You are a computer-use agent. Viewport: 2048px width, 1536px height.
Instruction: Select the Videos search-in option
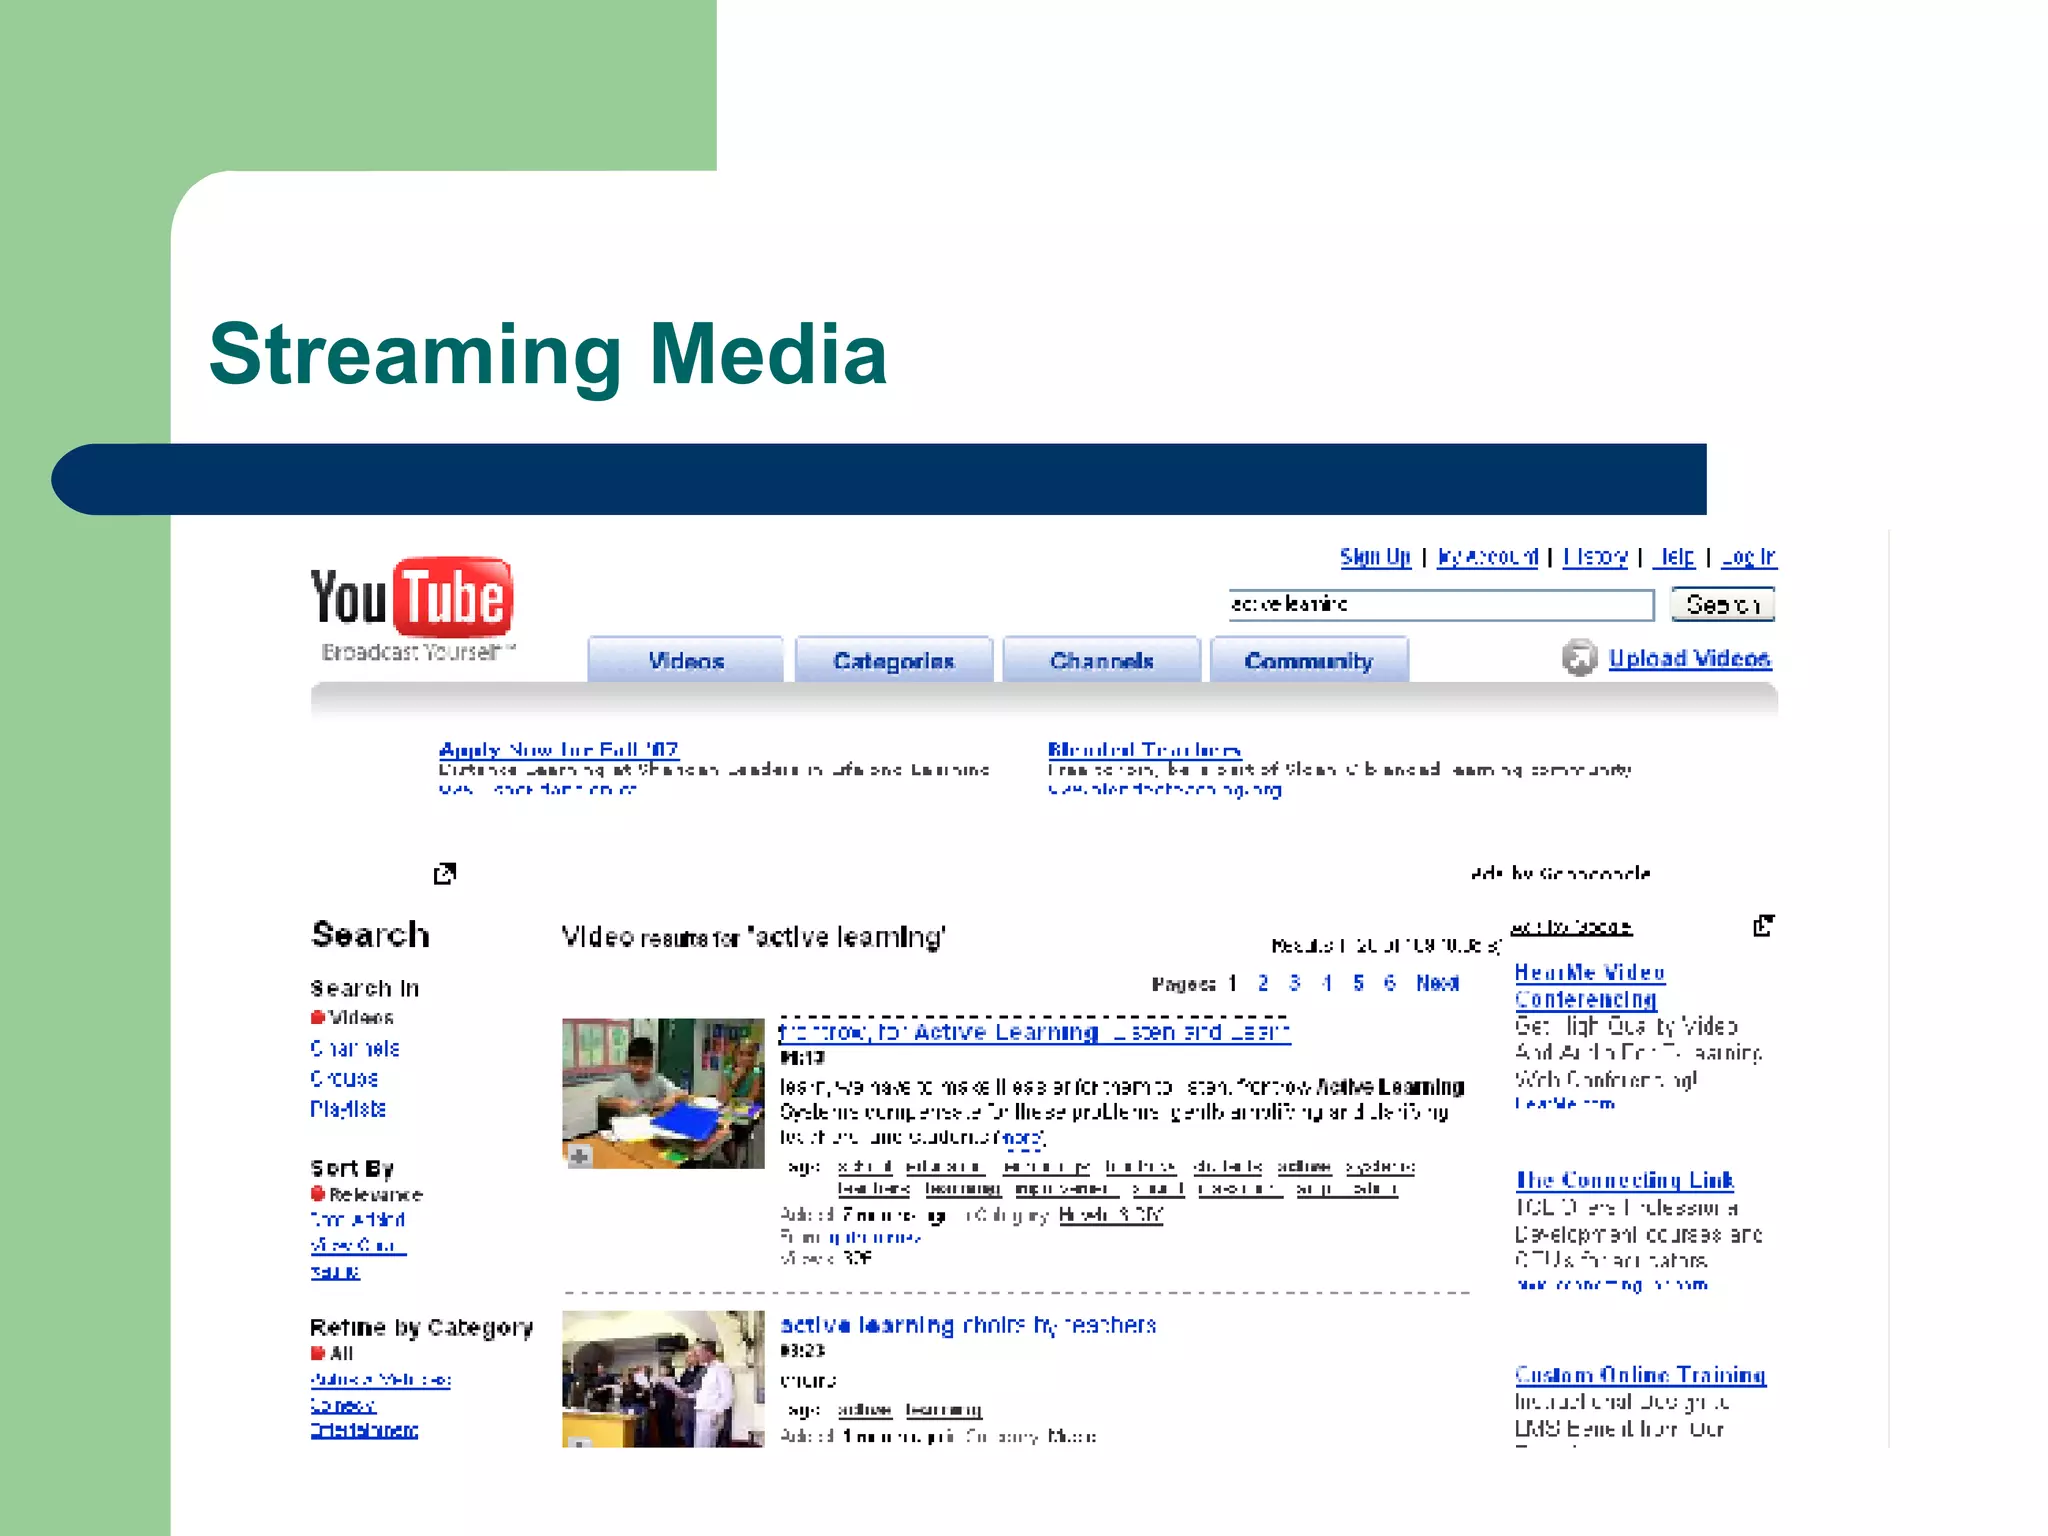point(352,1017)
